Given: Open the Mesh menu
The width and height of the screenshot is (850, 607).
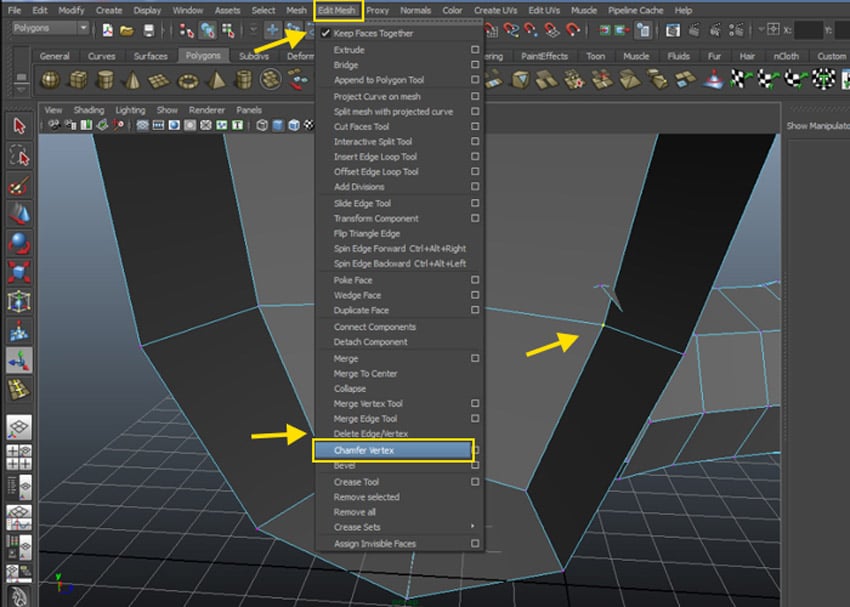Looking at the screenshot, I should point(295,10).
